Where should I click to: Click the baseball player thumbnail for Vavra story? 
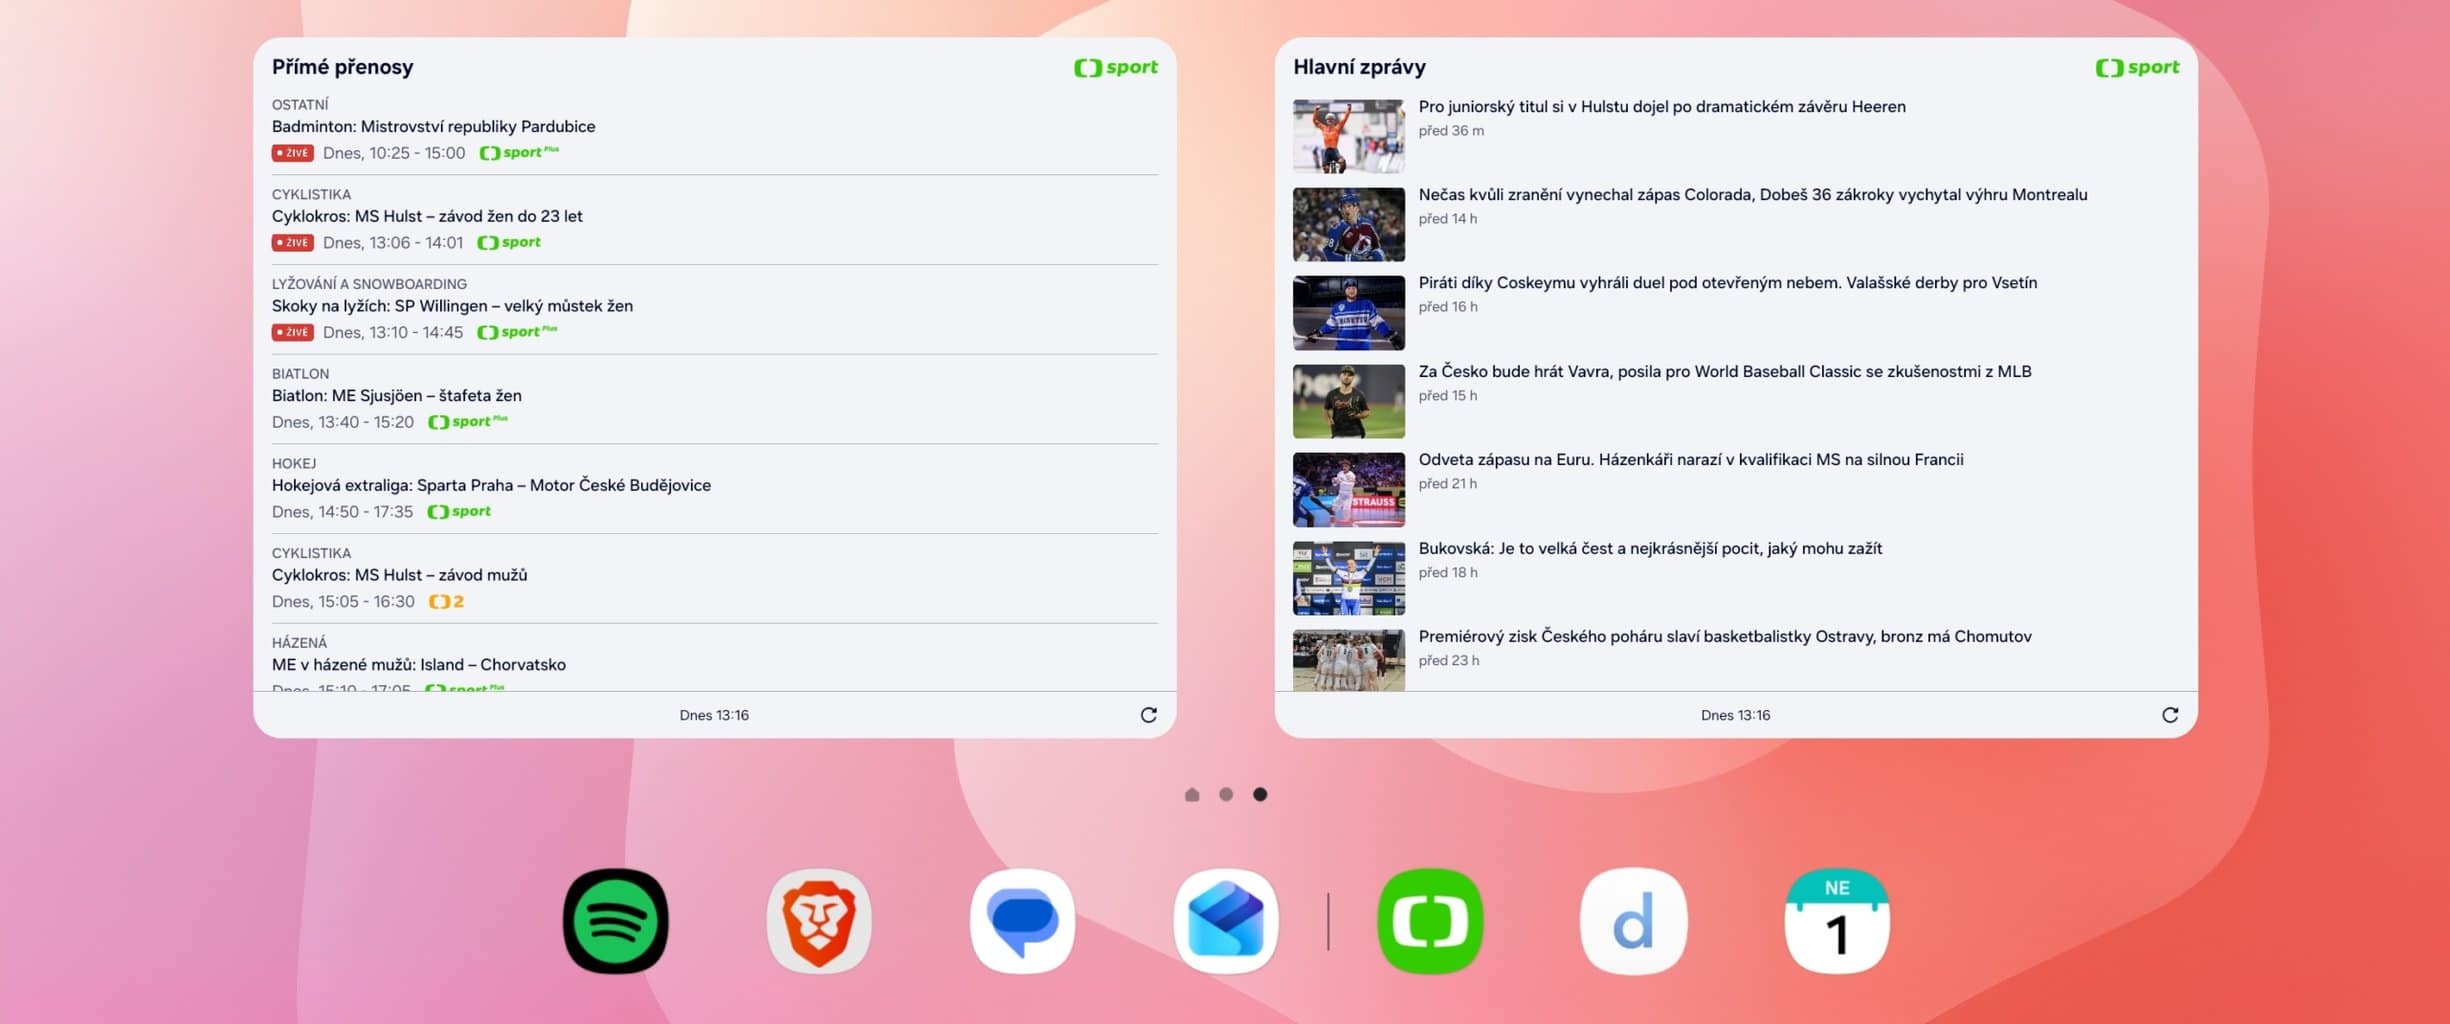[1348, 401]
